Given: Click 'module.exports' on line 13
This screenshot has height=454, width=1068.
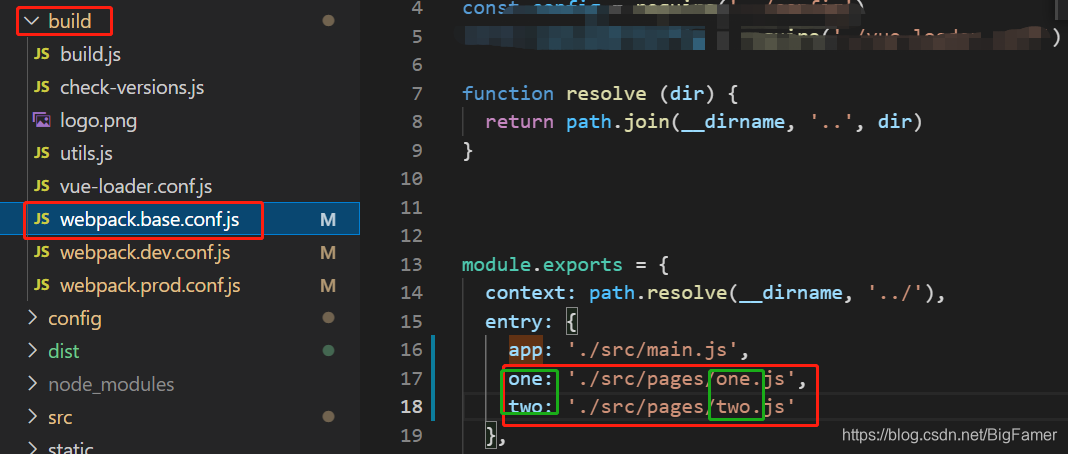Looking at the screenshot, I should (542, 265).
